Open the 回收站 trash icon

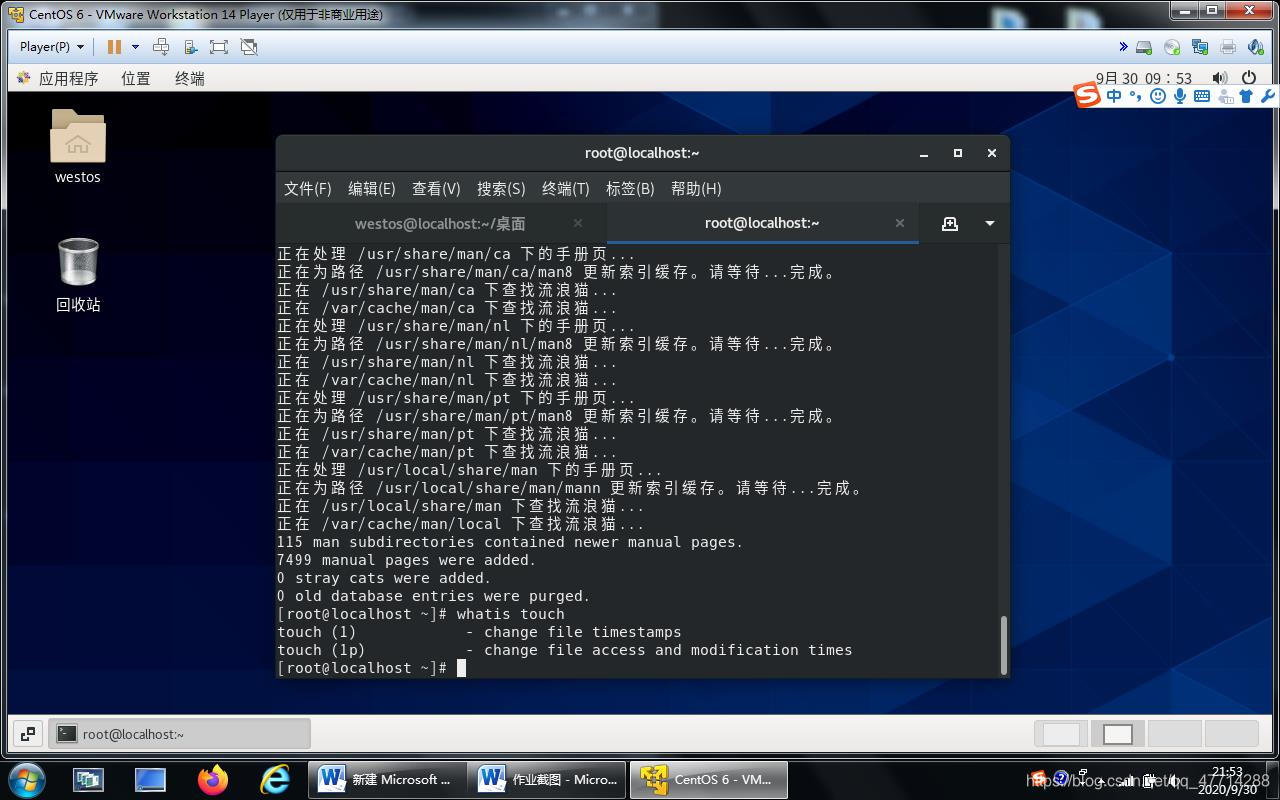78,275
